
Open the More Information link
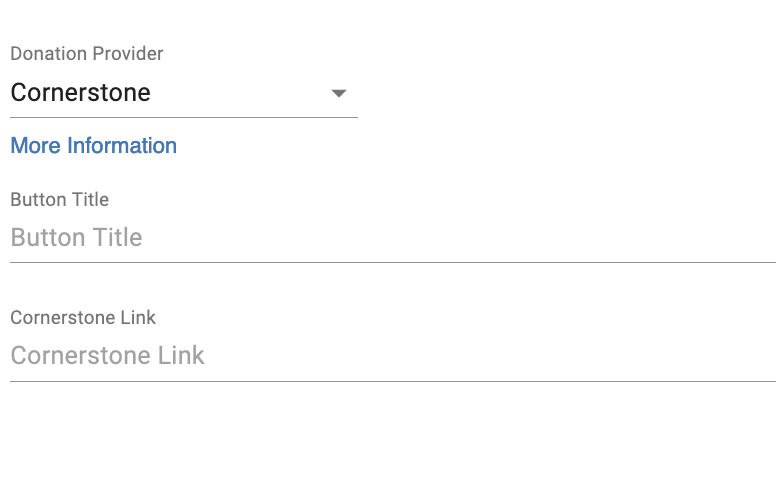point(93,146)
